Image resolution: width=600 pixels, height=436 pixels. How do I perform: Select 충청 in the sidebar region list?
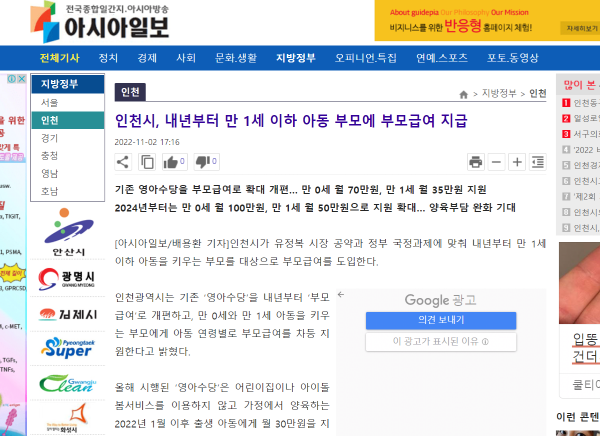pyautogui.click(x=68, y=155)
